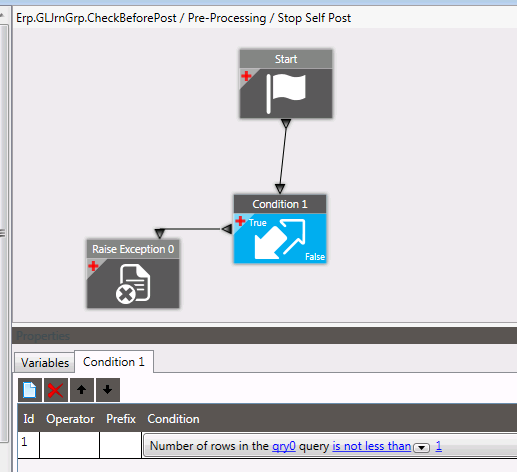Screen dimensions: 517x472
Task: Delete the condition with red X button
Action: [x=56, y=390]
